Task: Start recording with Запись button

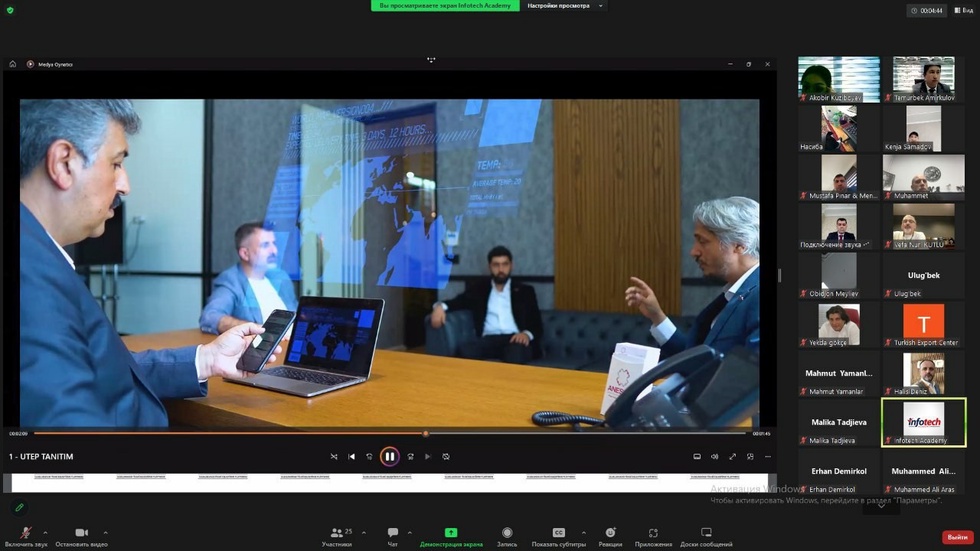Action: point(507,536)
